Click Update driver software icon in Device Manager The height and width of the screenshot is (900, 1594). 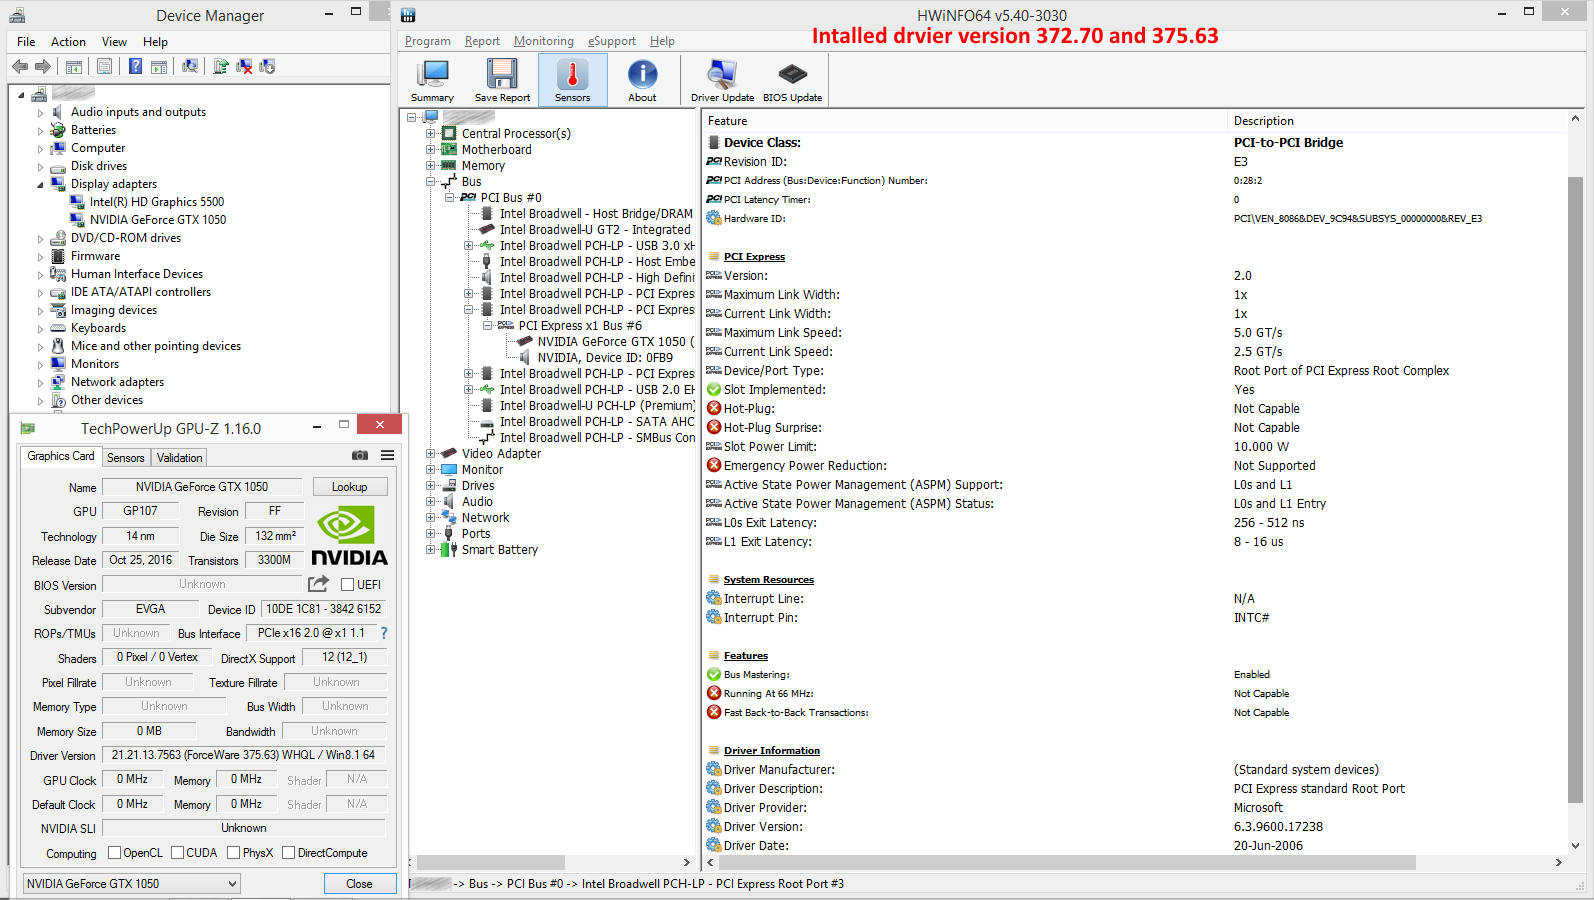click(x=221, y=66)
